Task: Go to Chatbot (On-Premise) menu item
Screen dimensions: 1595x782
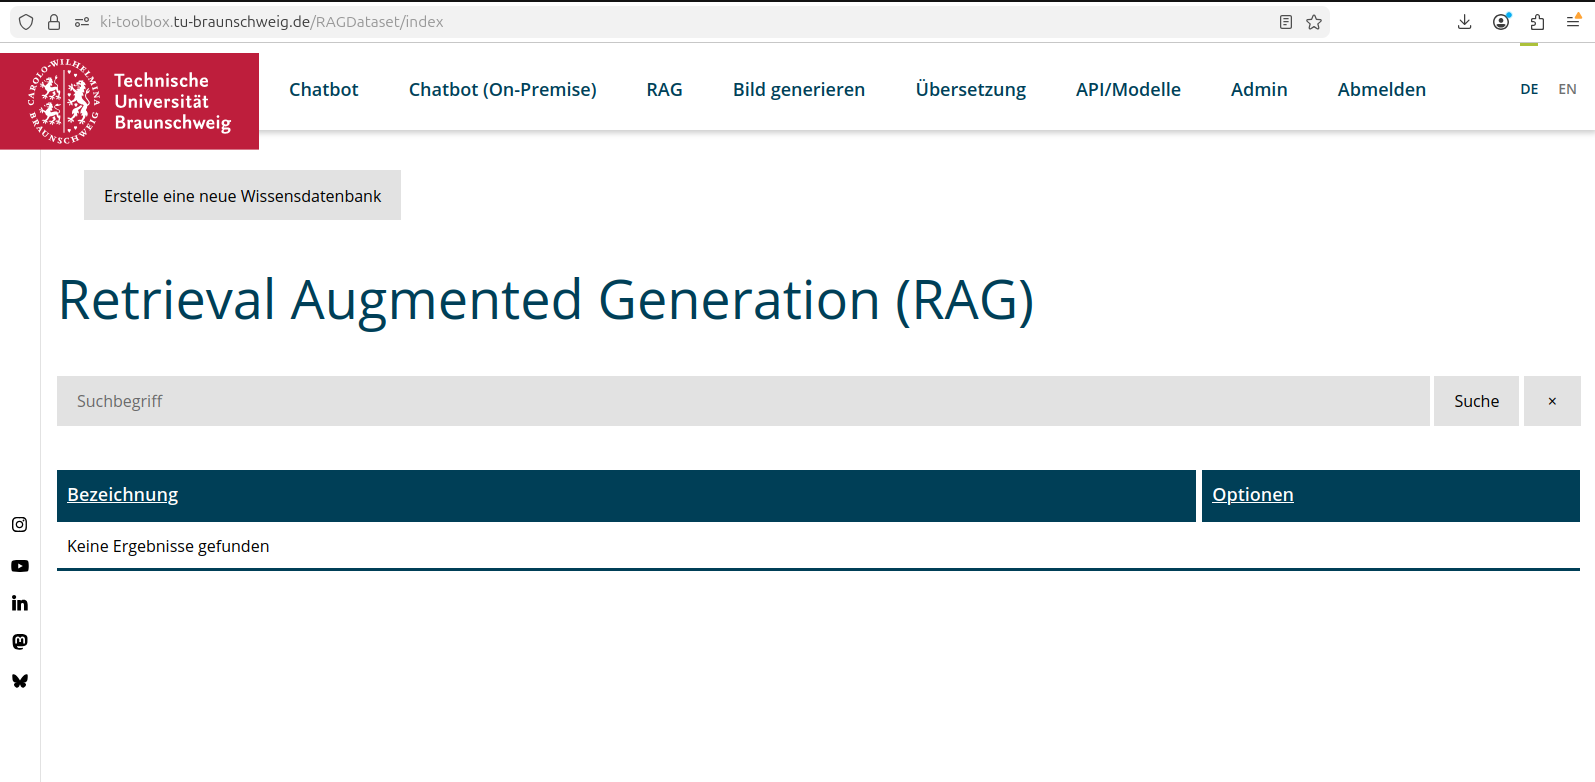Action: (502, 90)
